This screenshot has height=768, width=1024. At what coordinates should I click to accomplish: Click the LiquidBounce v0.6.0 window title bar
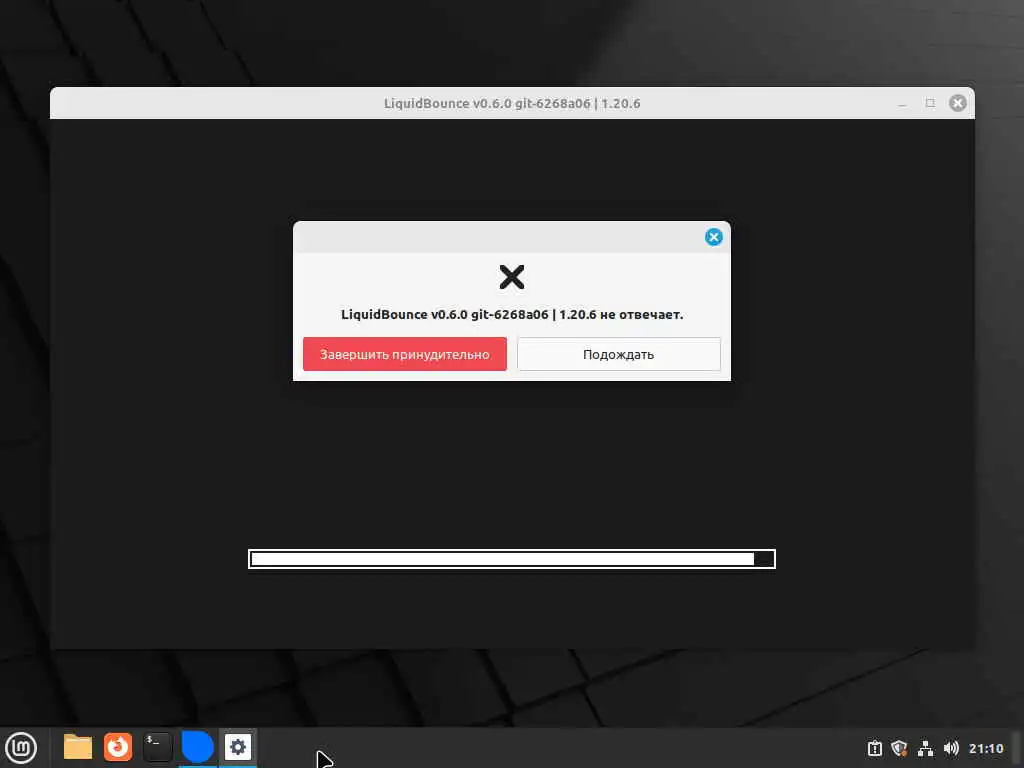[x=512, y=103]
